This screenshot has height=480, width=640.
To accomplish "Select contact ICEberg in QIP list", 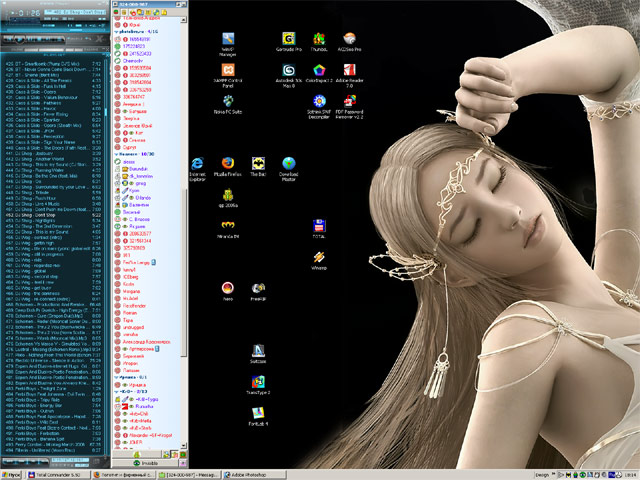I will click(x=130, y=277).
